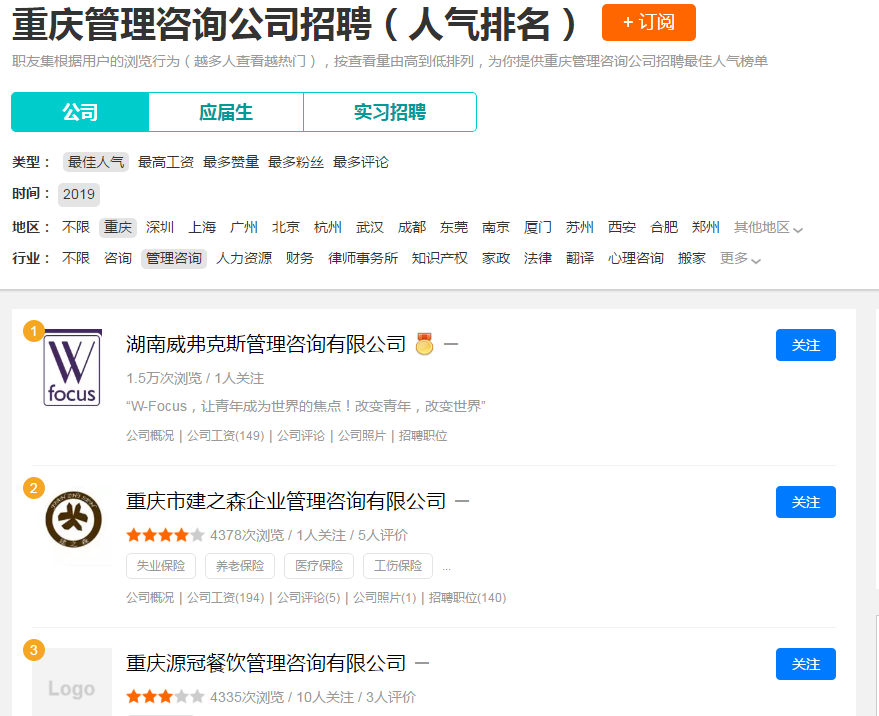Image resolution: width=879 pixels, height=716 pixels.
Task: Click the 医疗保险 benefit tag
Action: coord(319,566)
